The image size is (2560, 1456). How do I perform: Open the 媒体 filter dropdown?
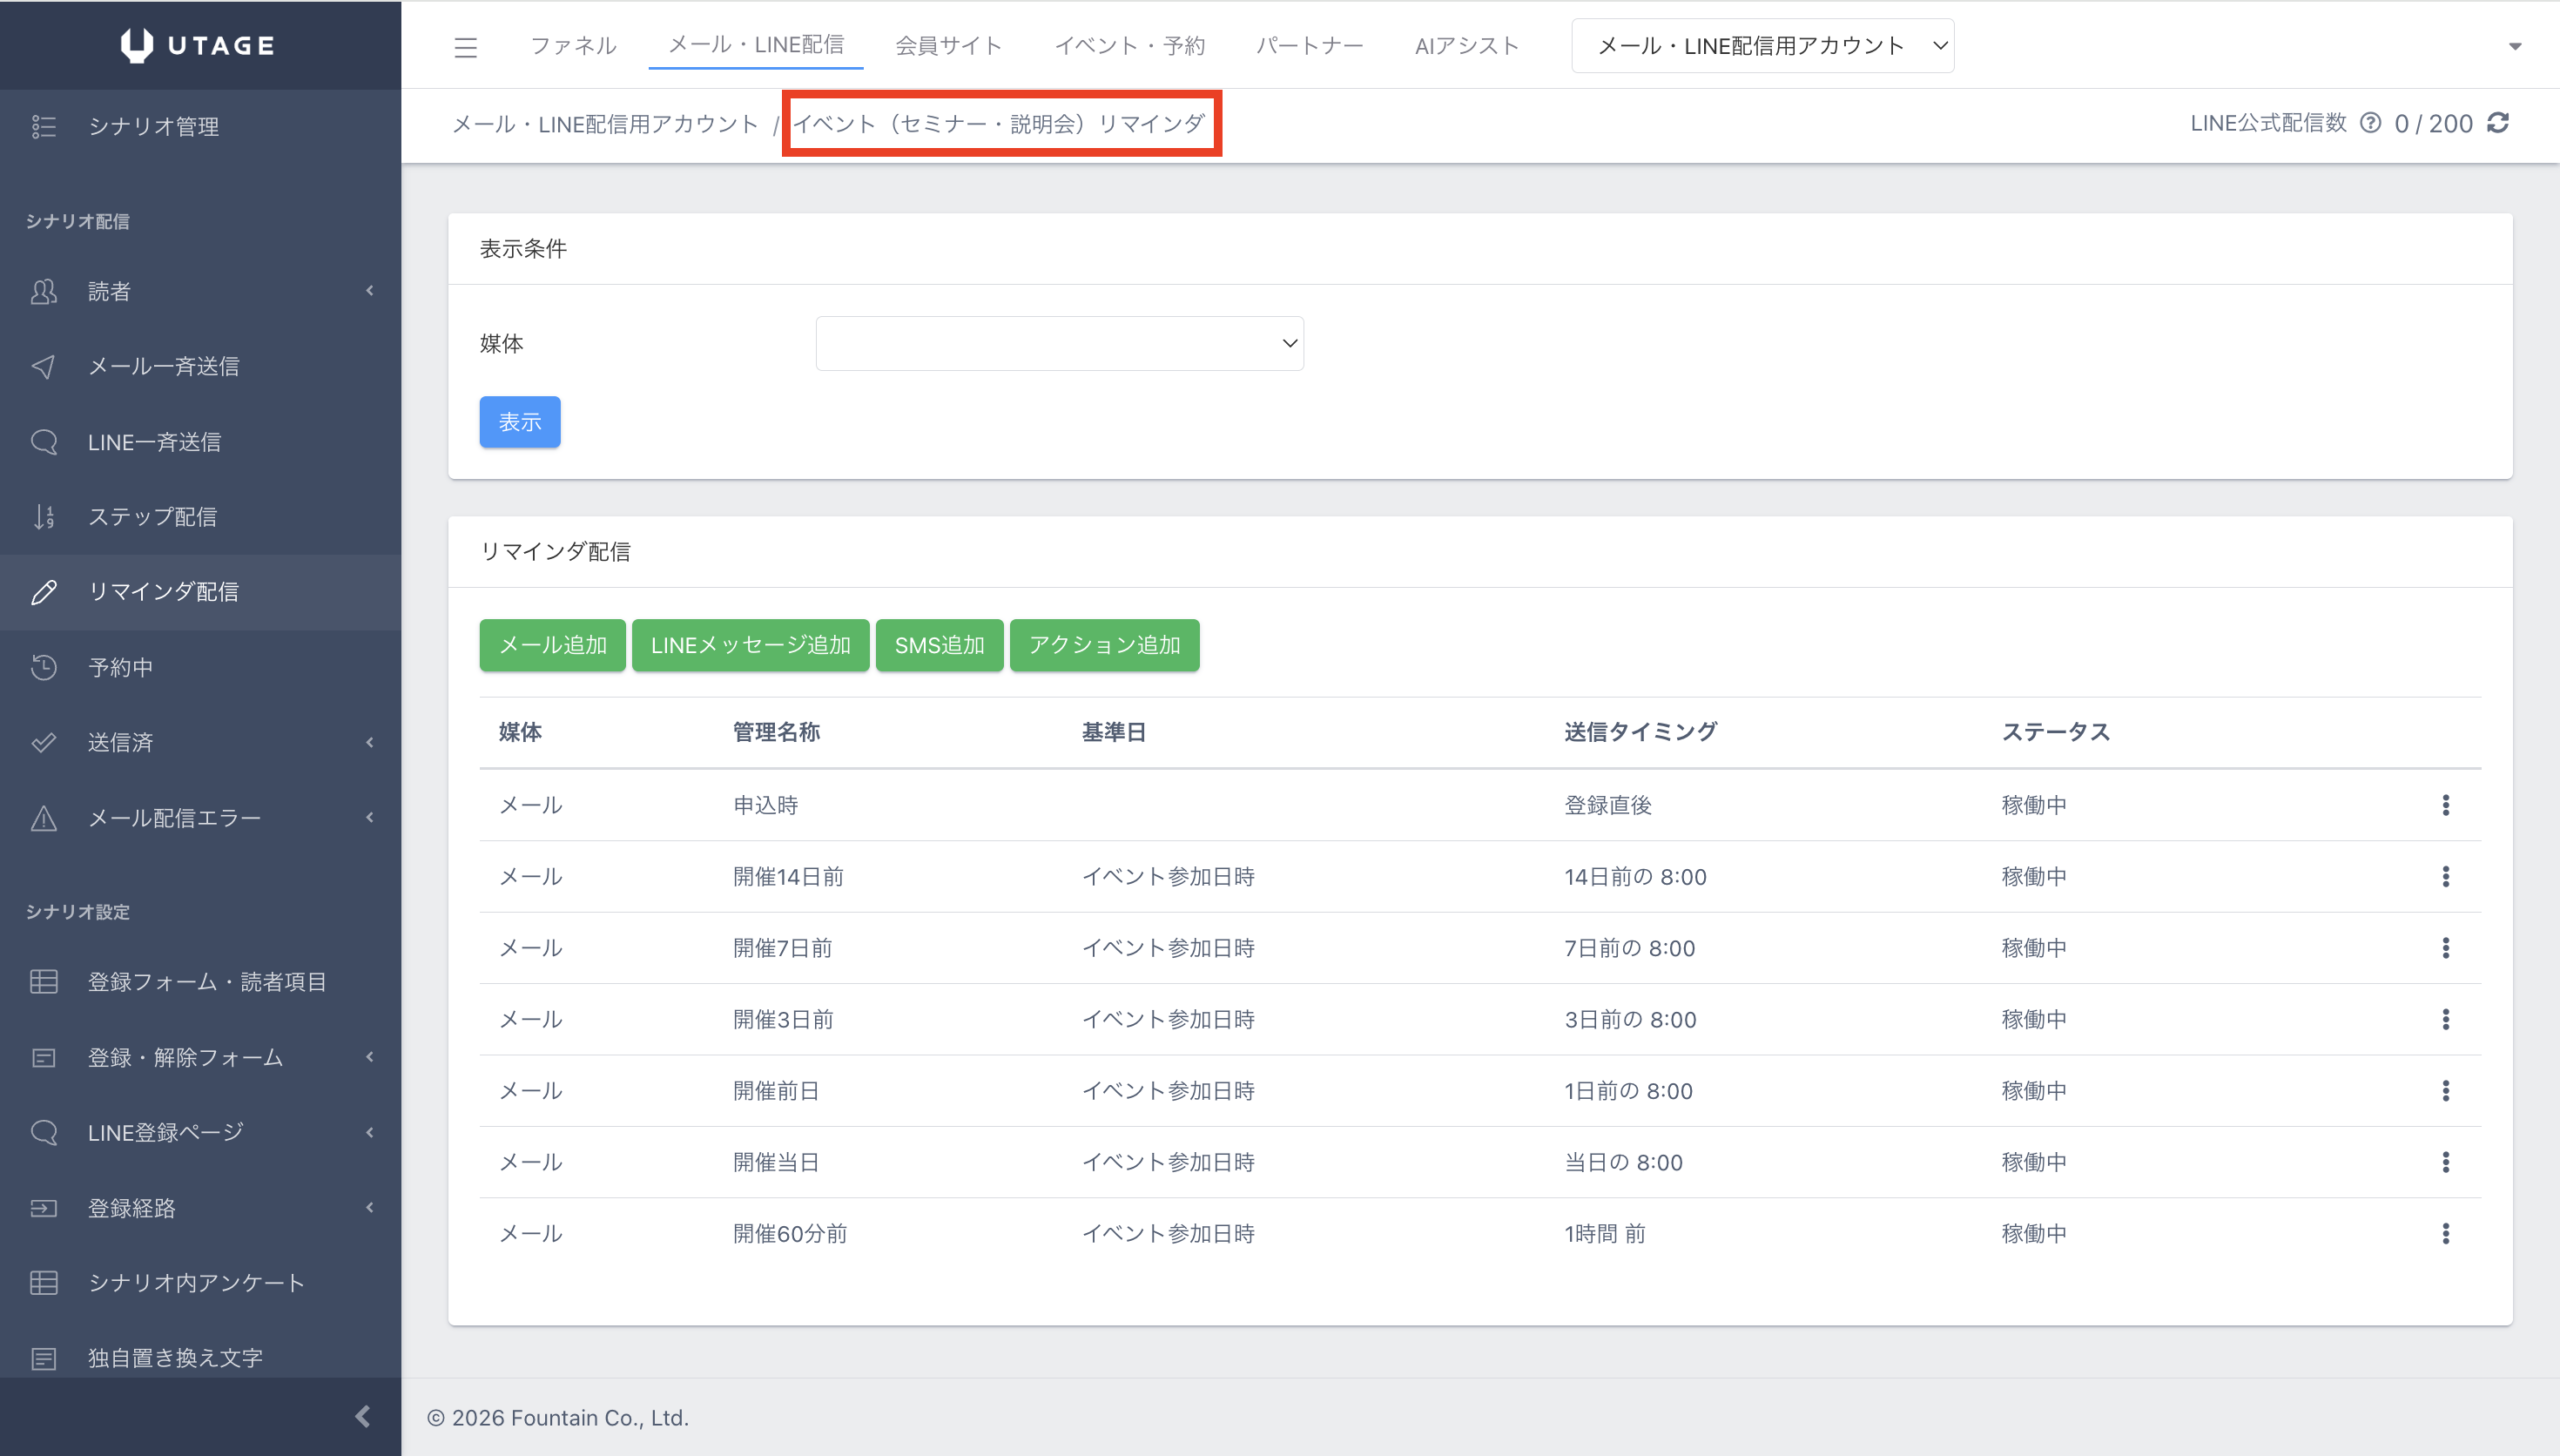point(1059,343)
